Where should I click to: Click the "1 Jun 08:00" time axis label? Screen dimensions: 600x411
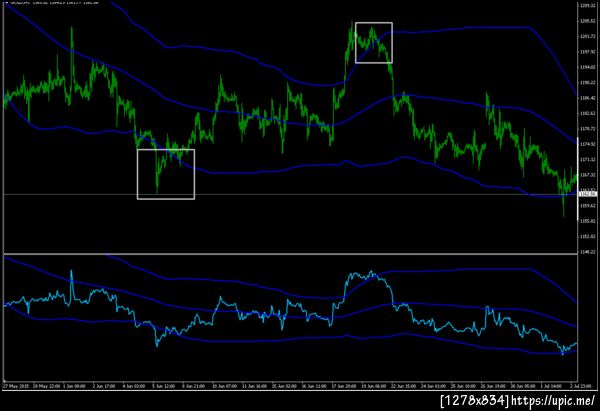pos(74,387)
